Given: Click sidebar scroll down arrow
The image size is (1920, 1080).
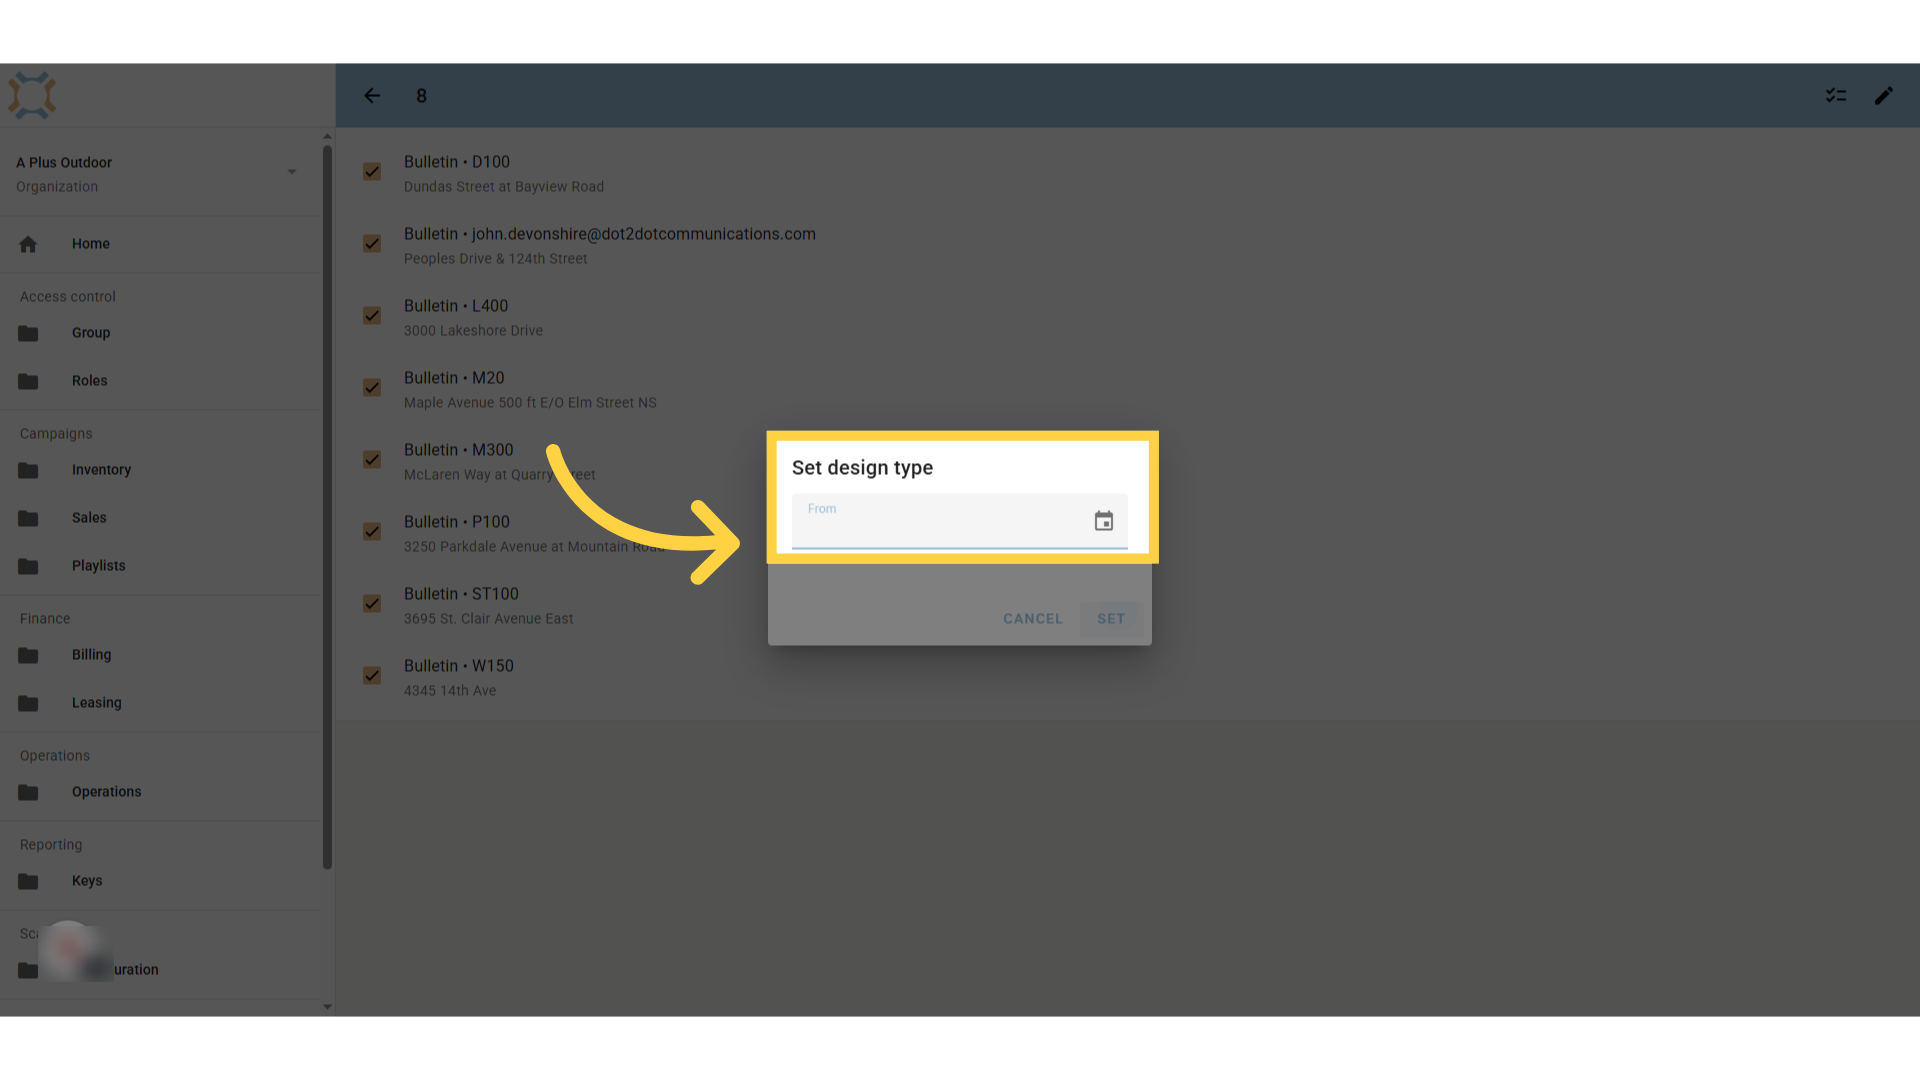Looking at the screenshot, I should click(x=327, y=1007).
